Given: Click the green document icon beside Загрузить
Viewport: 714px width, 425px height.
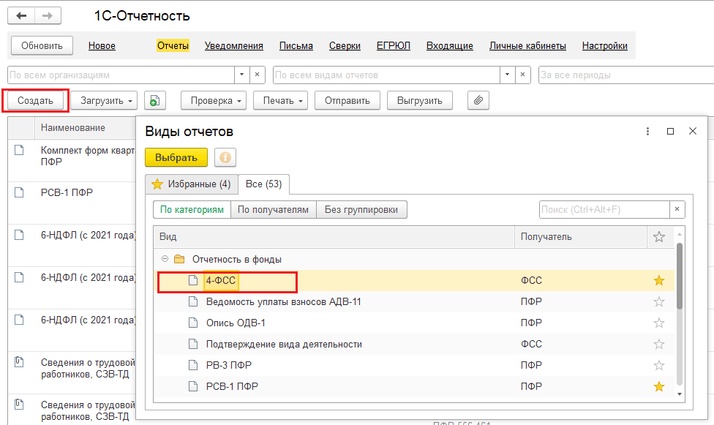Looking at the screenshot, I should point(155,101).
